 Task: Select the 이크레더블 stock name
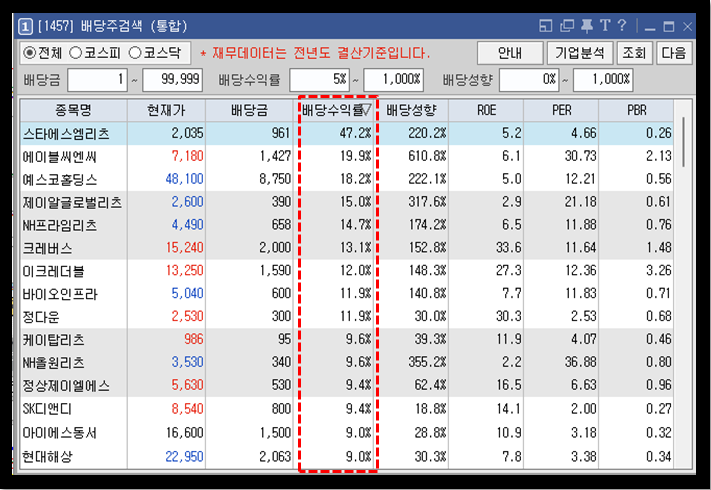point(54,271)
